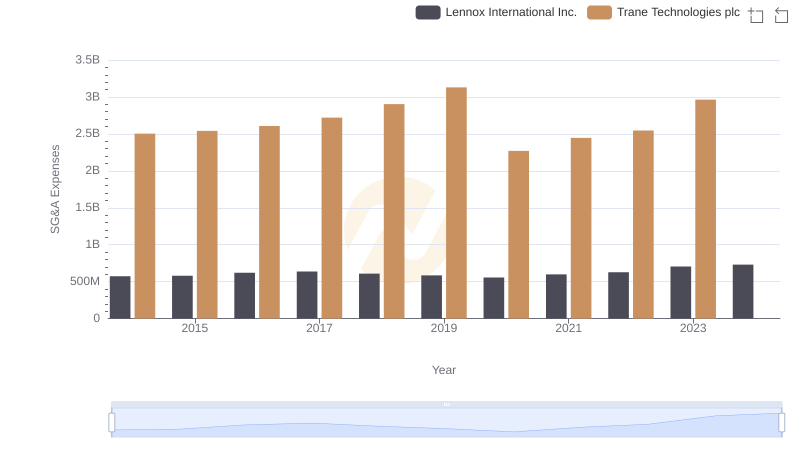Click the range slider top drag bar

446,404
